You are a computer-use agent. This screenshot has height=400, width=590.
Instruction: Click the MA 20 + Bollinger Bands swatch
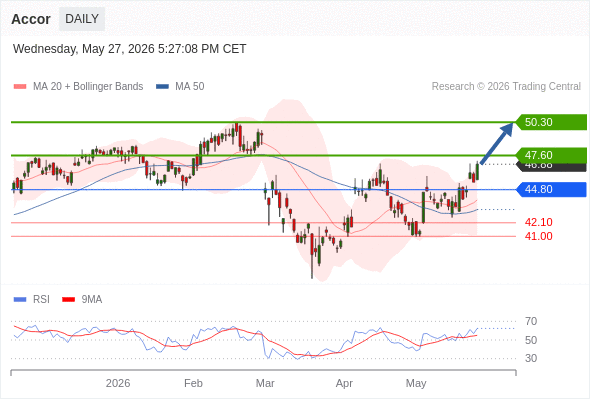20,87
